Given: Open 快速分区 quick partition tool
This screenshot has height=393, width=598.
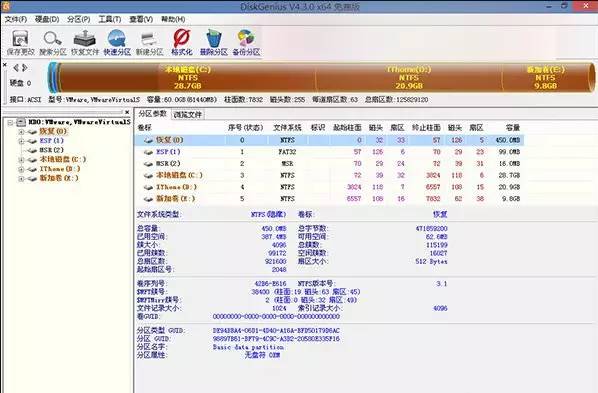Looking at the screenshot, I should [x=117, y=42].
